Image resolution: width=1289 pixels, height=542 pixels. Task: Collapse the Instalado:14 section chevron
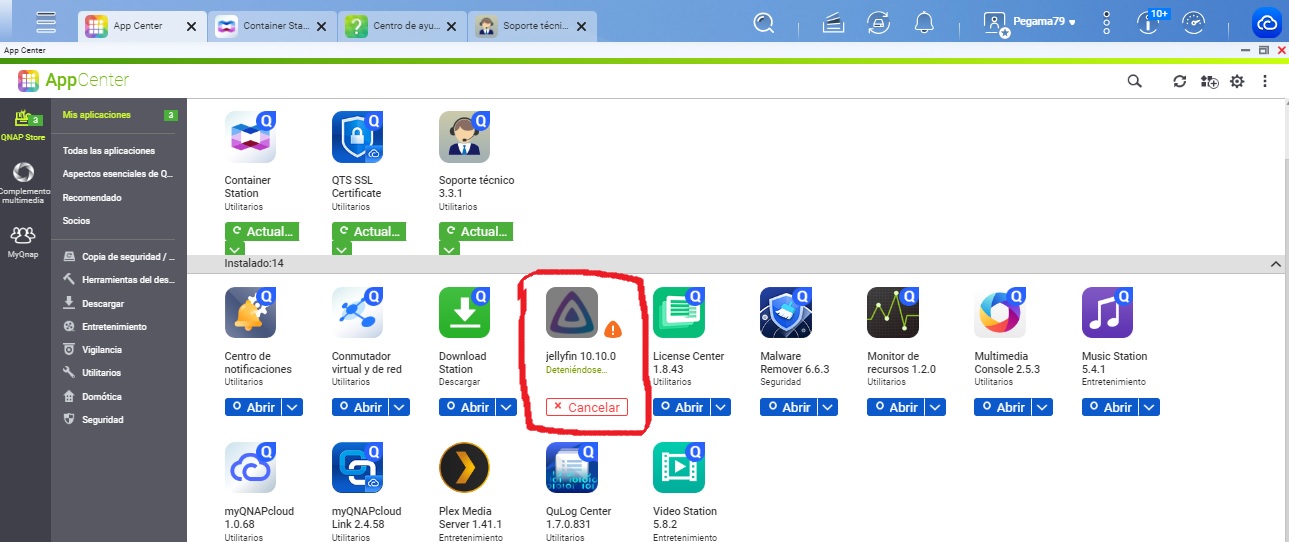[1275, 264]
